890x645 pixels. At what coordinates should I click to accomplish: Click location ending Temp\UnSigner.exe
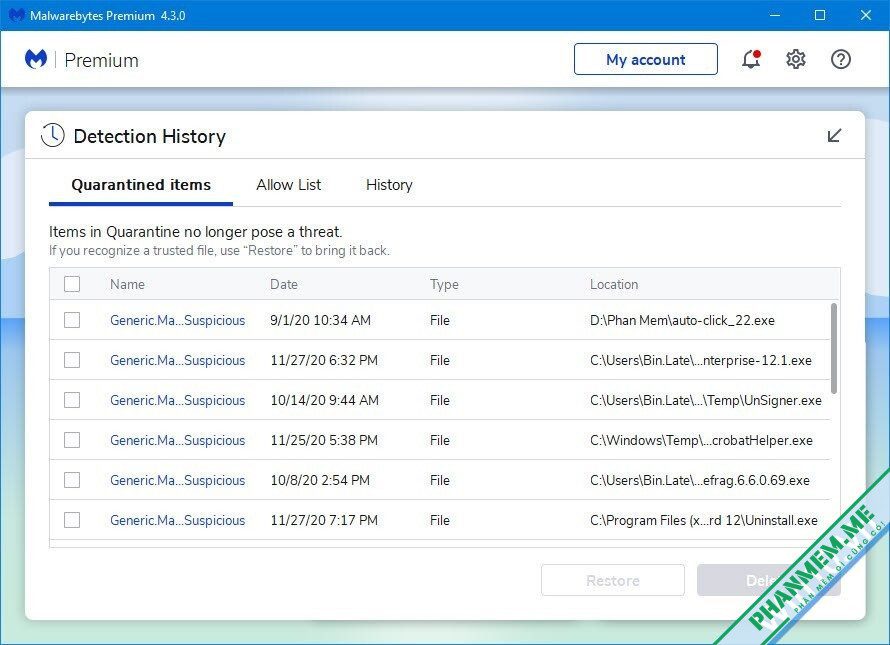706,400
